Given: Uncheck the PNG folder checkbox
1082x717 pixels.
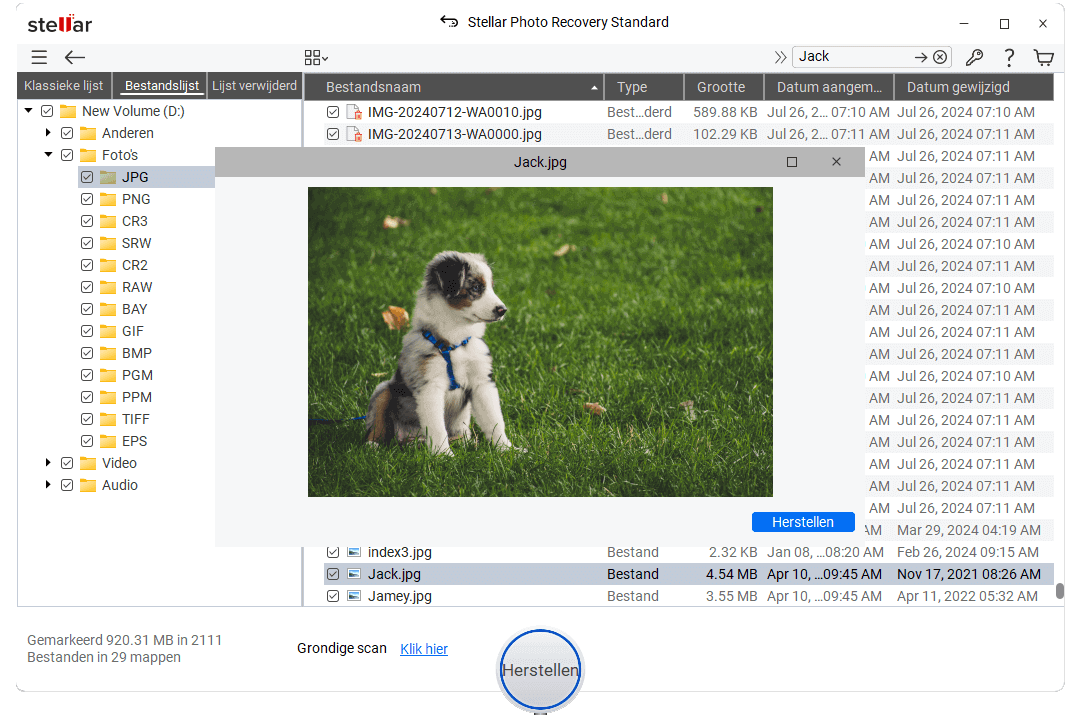Looking at the screenshot, I should pos(87,199).
